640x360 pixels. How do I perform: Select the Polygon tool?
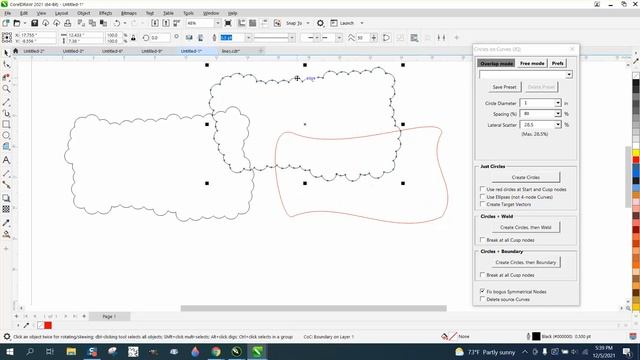point(6,147)
